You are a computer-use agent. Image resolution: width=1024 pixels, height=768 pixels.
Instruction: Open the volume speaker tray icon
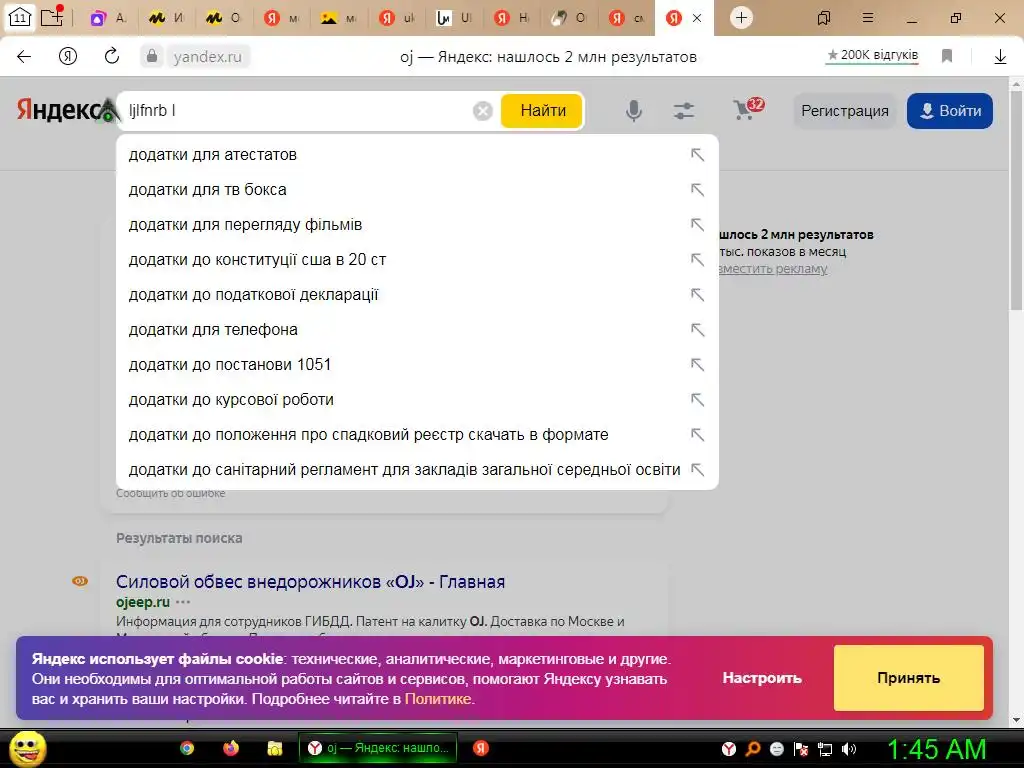coord(848,749)
